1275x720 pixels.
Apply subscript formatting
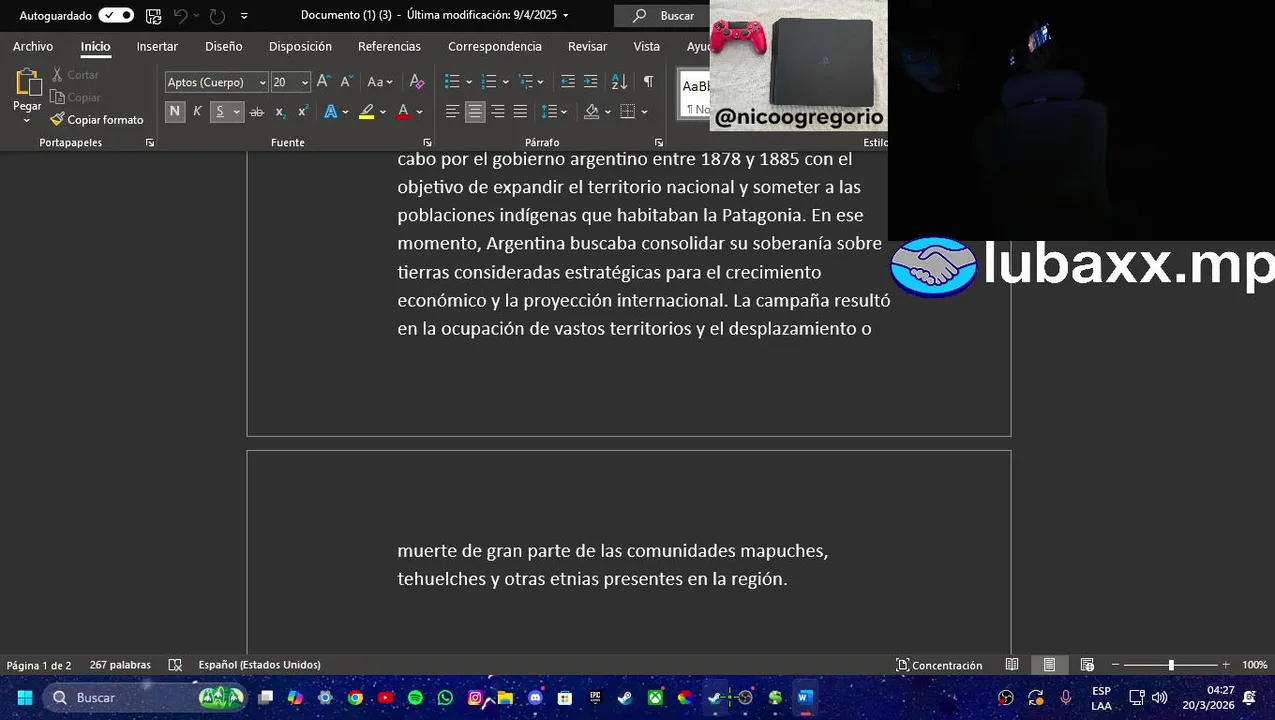coord(280,112)
